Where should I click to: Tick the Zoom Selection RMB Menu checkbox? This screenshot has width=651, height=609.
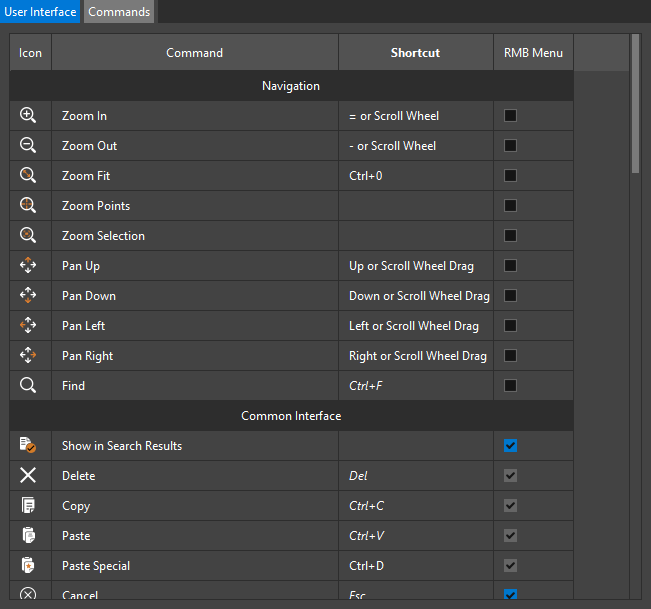(510, 235)
